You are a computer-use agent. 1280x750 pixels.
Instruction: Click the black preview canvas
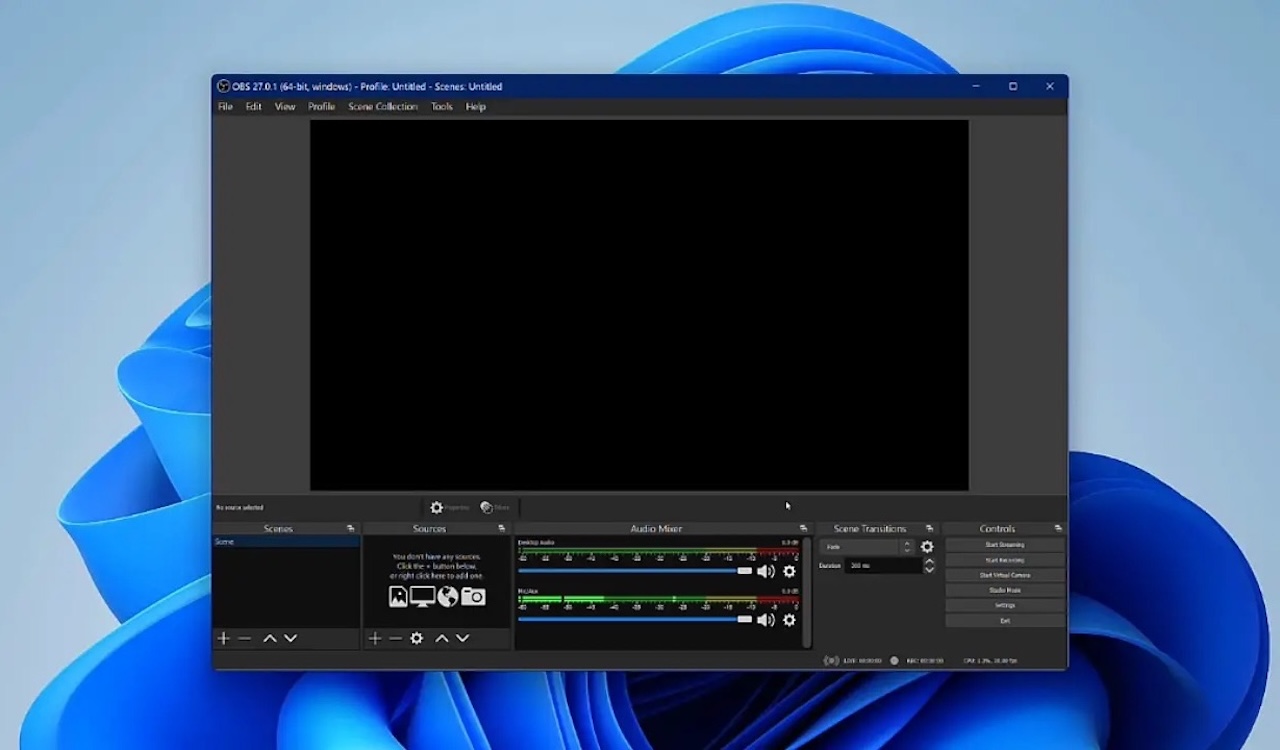(639, 305)
